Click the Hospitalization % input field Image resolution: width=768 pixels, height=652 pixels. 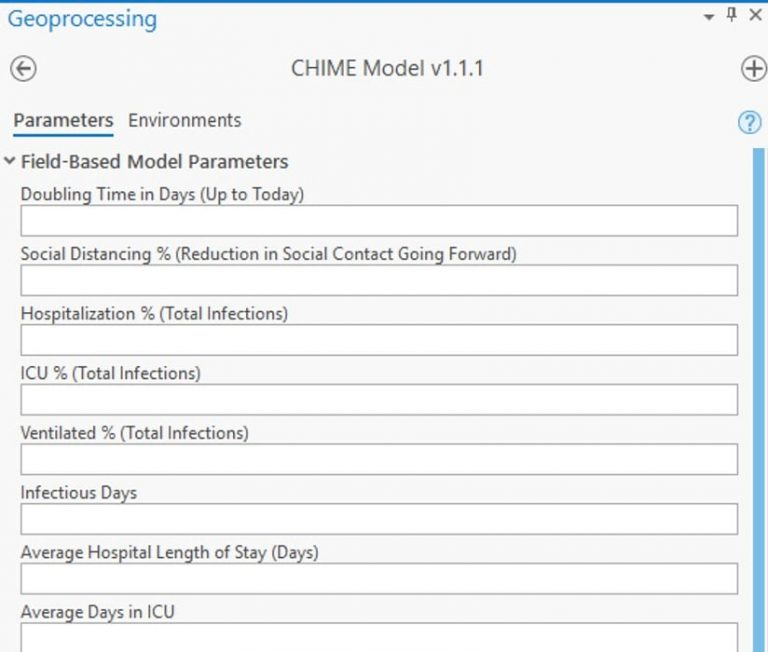coord(379,340)
